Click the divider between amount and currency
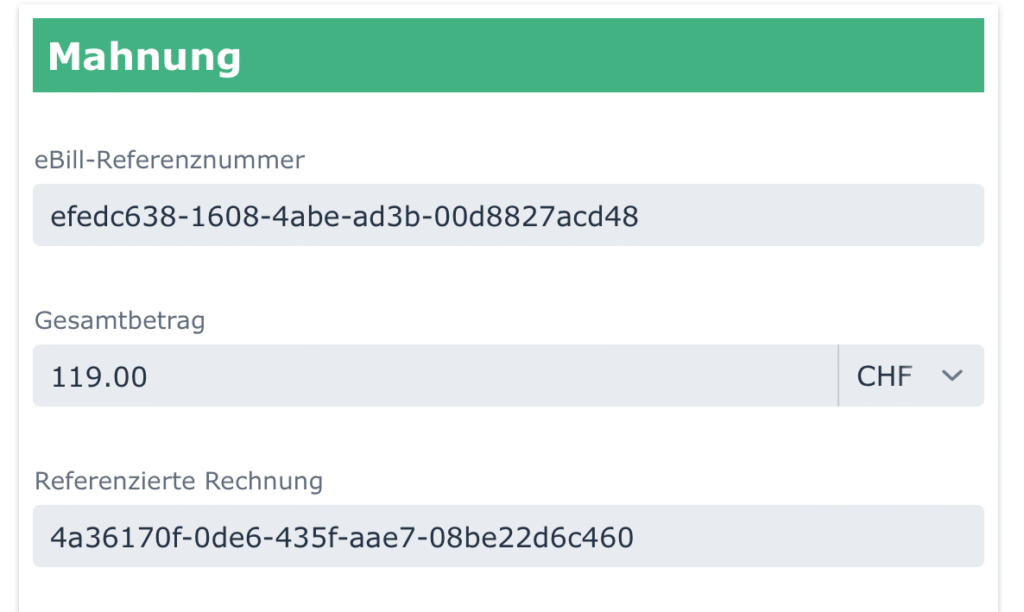The image size is (1024, 612). (838, 376)
